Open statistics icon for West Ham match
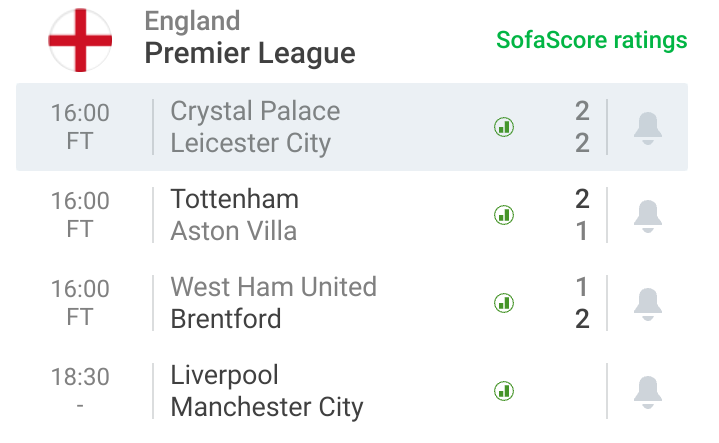The width and height of the screenshot is (719, 443). click(x=503, y=303)
